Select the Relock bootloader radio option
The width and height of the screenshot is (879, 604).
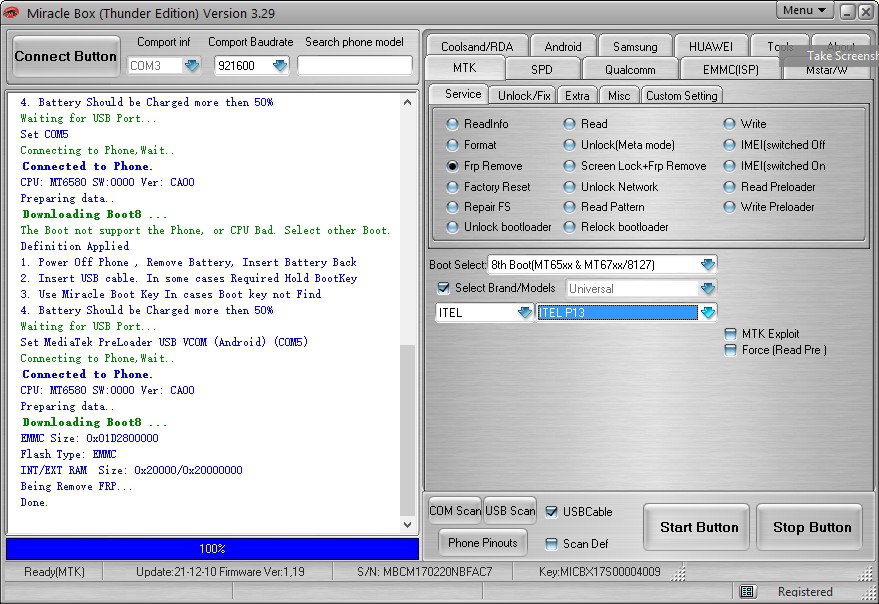pyautogui.click(x=570, y=227)
